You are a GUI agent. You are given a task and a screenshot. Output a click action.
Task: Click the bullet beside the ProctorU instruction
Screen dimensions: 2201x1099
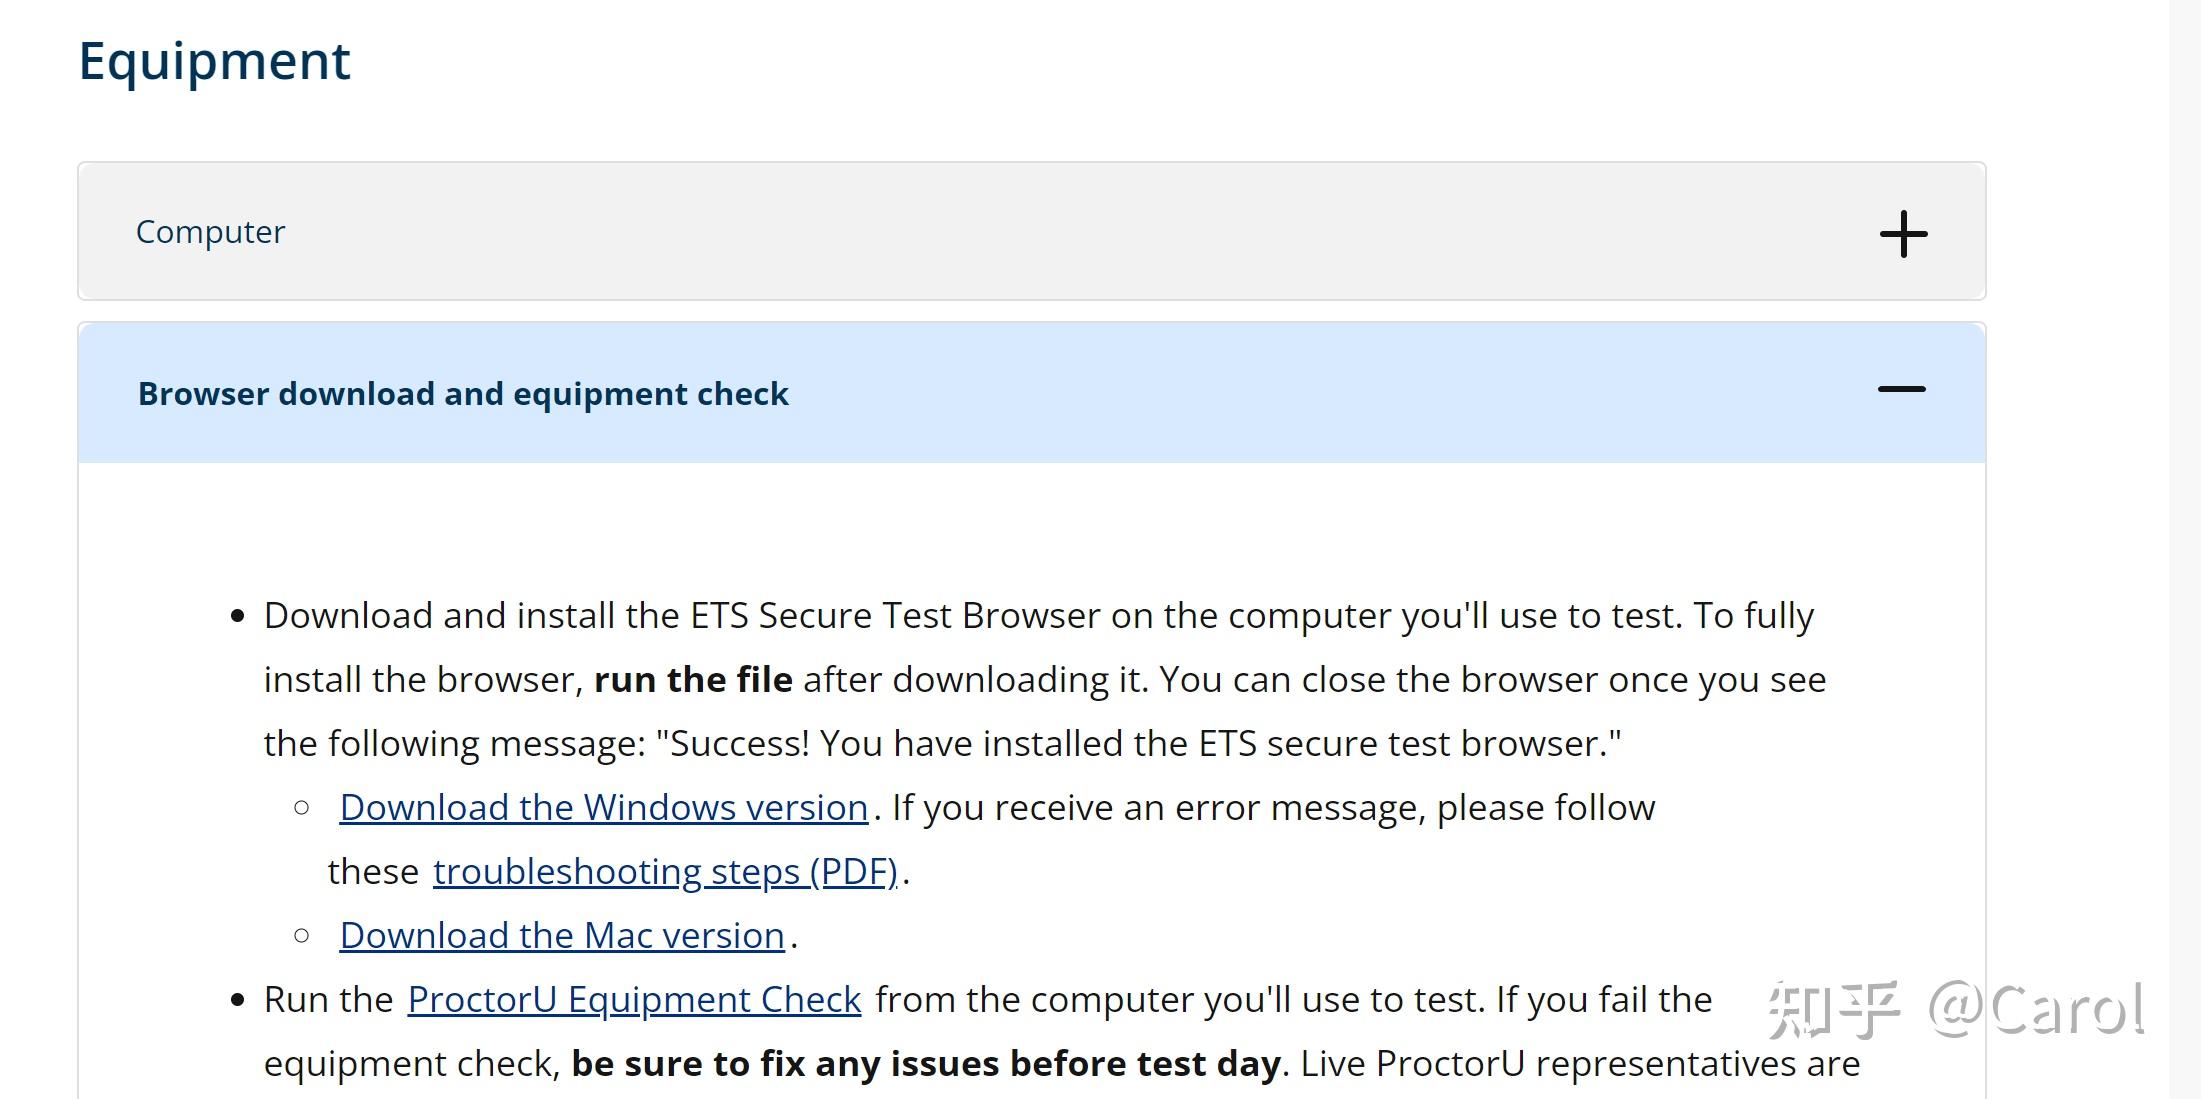237,998
